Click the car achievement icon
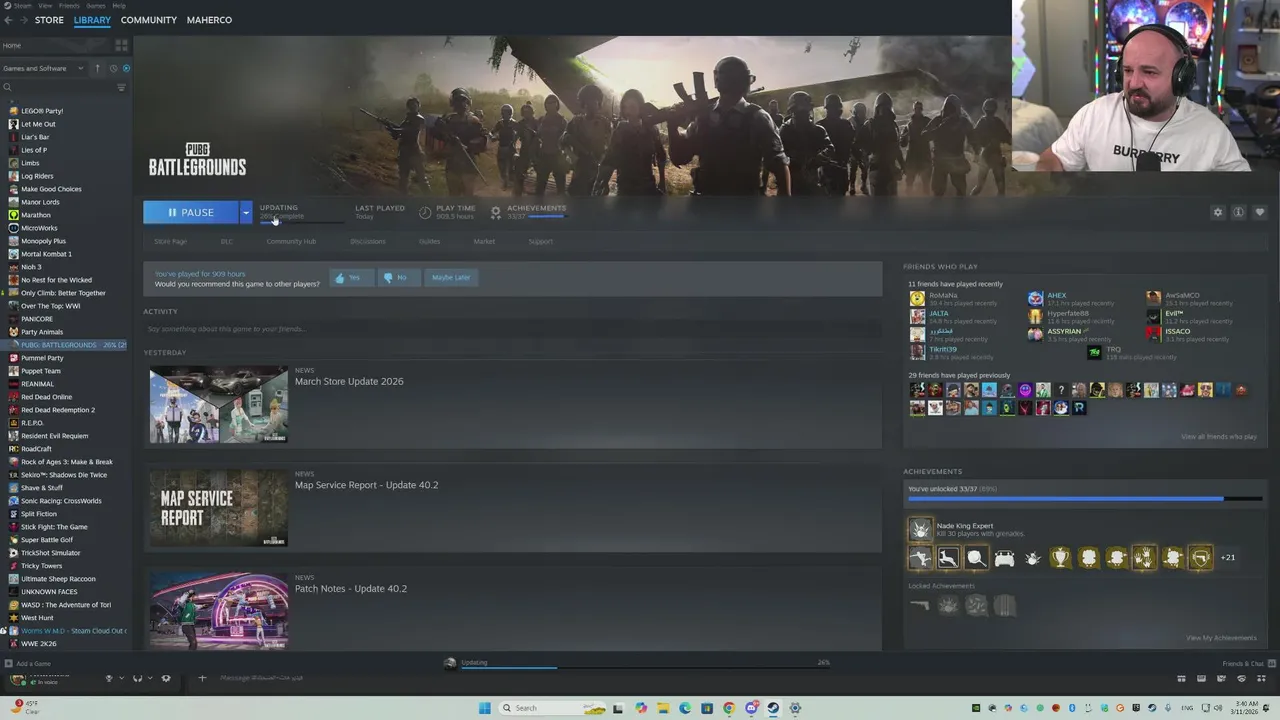The width and height of the screenshot is (1280, 720). click(1004, 558)
